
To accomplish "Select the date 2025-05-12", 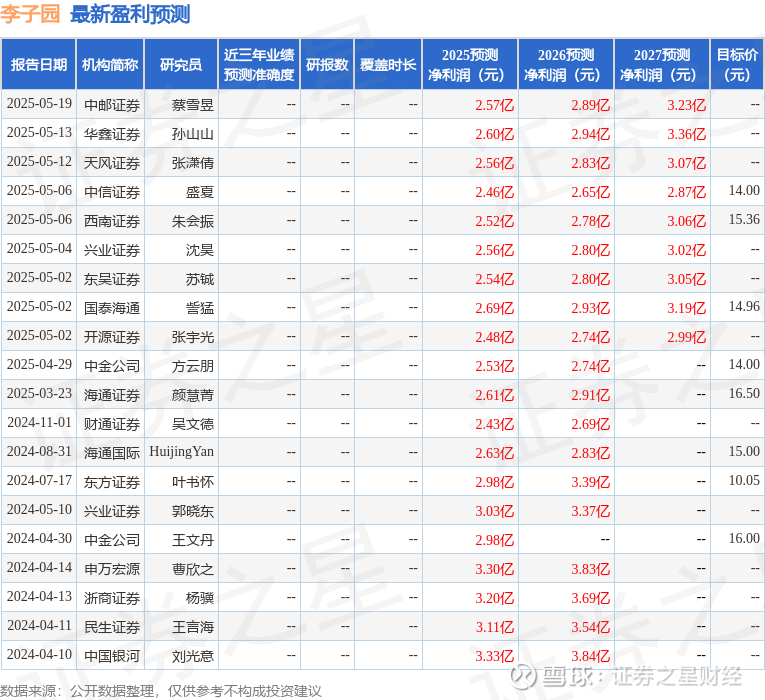I will (39, 162).
